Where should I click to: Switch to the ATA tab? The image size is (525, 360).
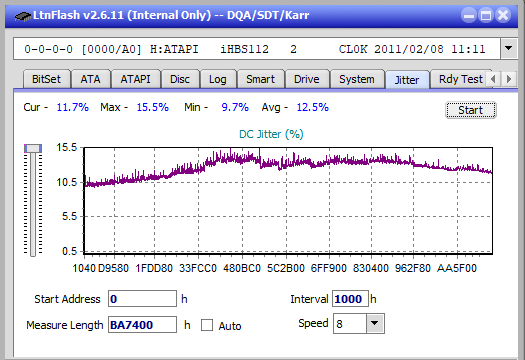point(90,79)
